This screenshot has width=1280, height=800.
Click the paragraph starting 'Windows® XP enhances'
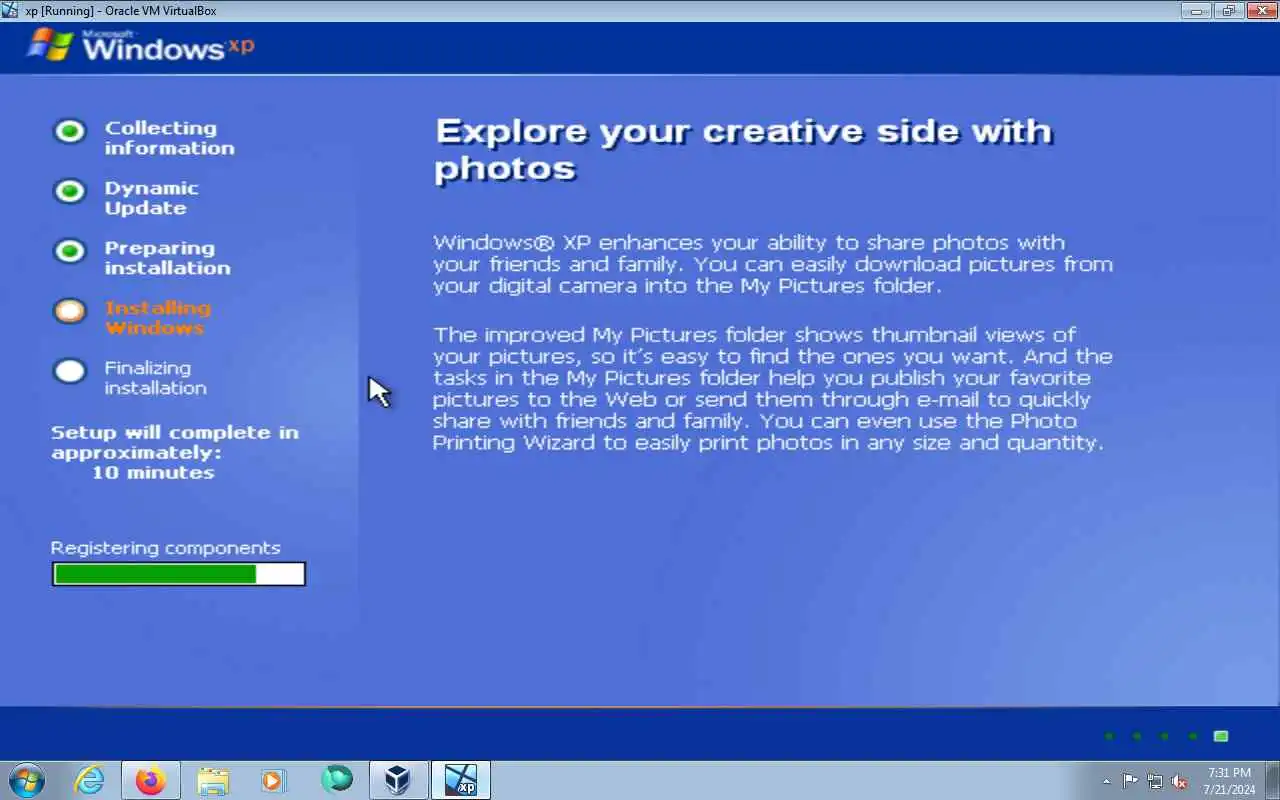[x=772, y=264]
